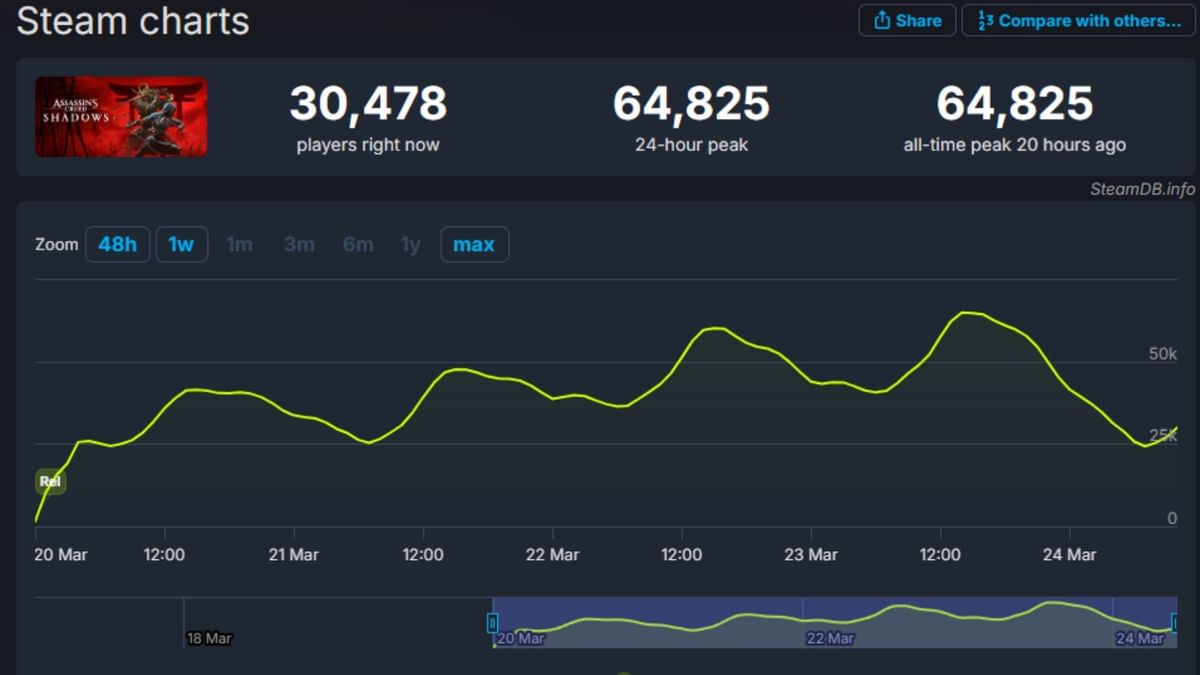The width and height of the screenshot is (1200, 675).
Task: Click the 22 Mar axis label
Action: 552,555
